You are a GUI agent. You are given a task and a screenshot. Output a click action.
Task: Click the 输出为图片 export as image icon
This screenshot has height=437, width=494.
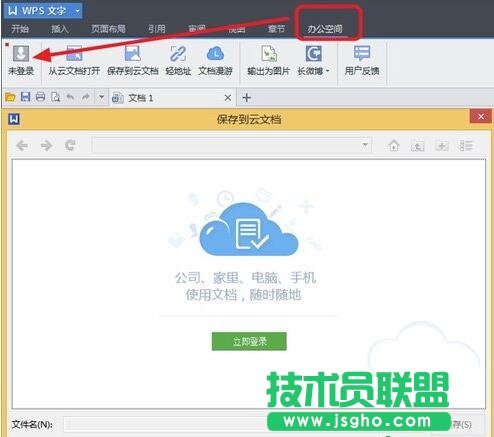tap(269, 53)
